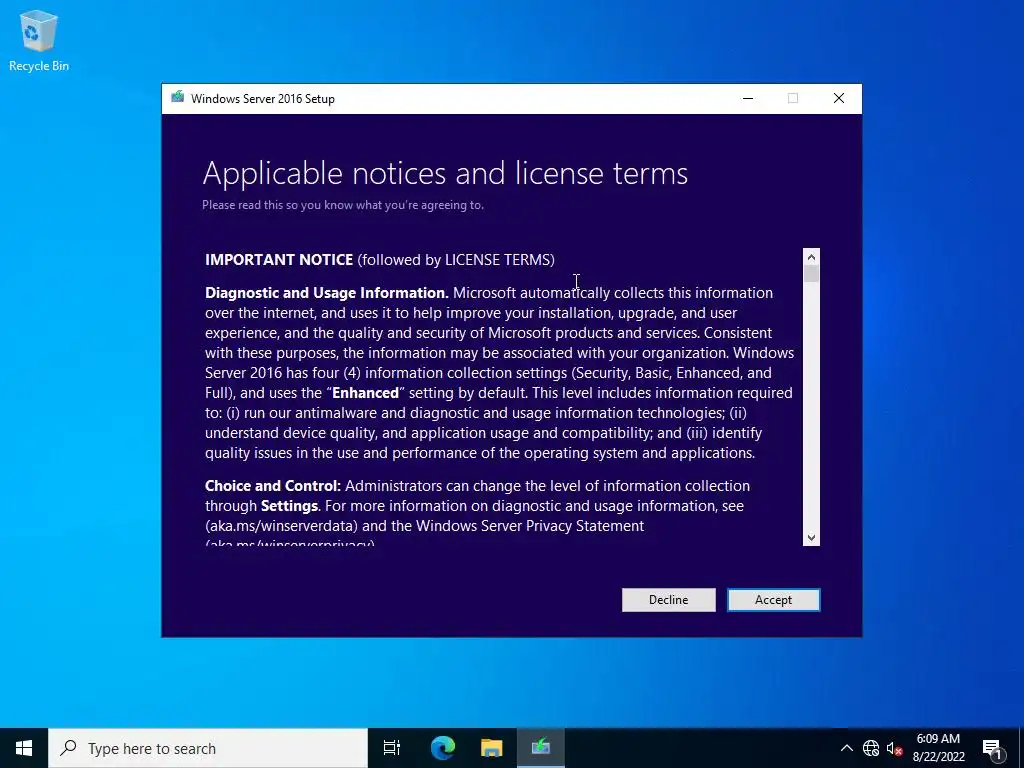Click the scroll up arrow in license text

click(811, 257)
